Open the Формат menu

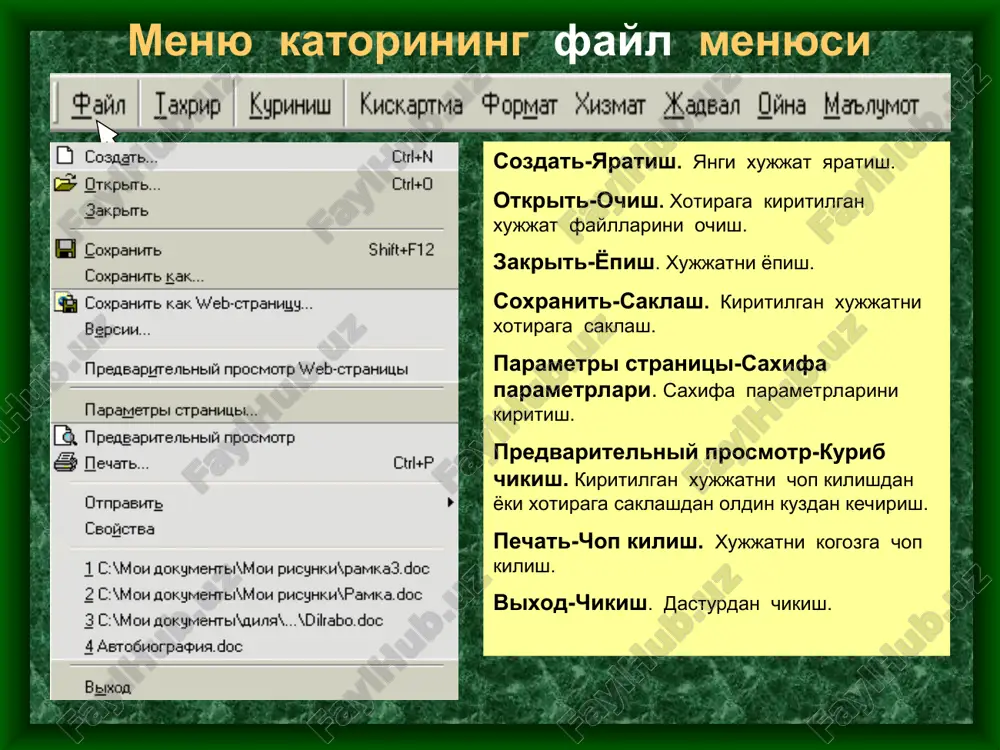[x=519, y=105]
